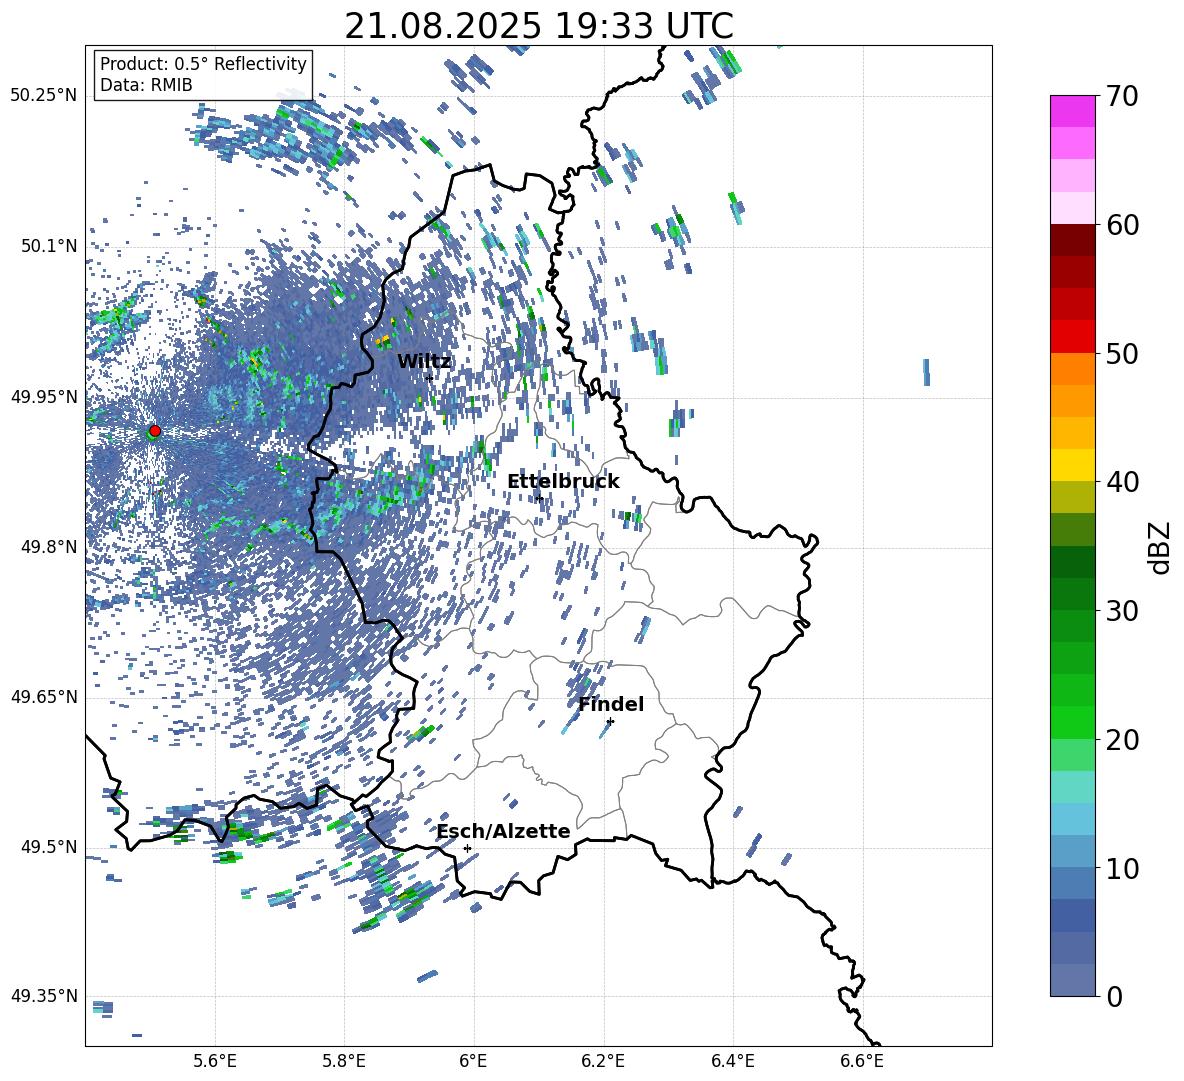Click the colorbar tick label 50
This screenshot has width=1184, height=1081.
click(1122, 353)
